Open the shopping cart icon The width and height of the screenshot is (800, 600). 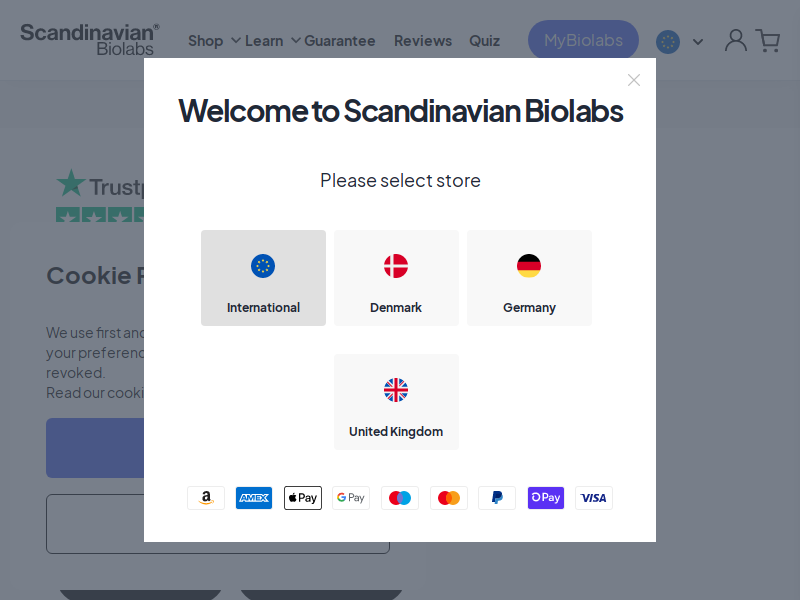(768, 40)
